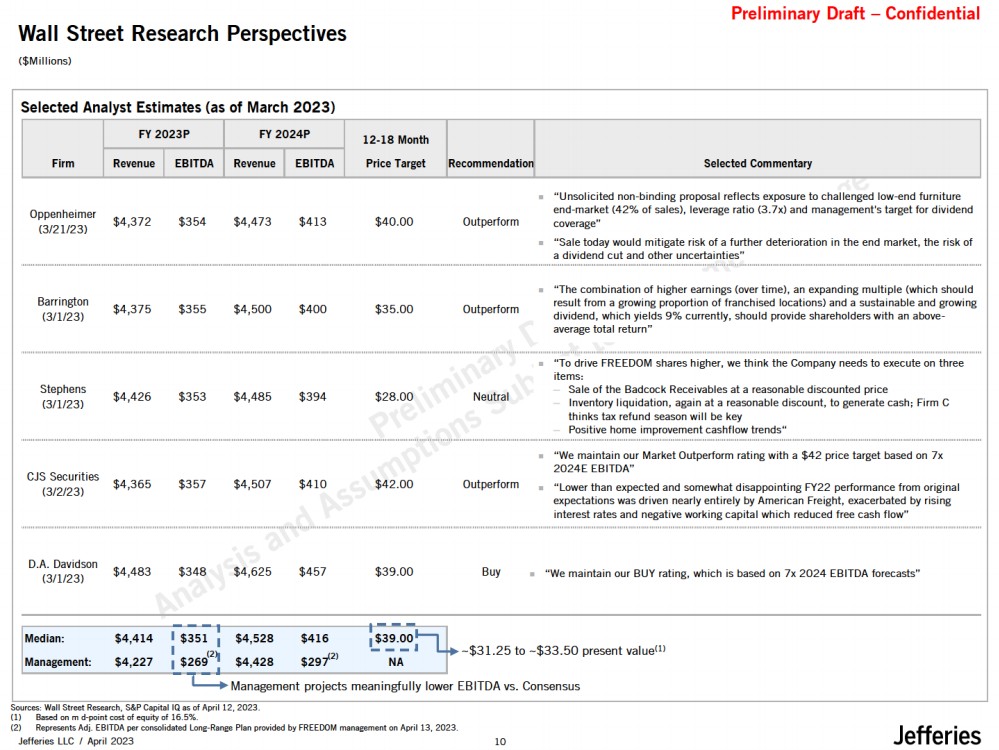Screen dimensions: 999x750
Task: Select D.A. Davidson's Buy recommendation
Action: coord(491,572)
